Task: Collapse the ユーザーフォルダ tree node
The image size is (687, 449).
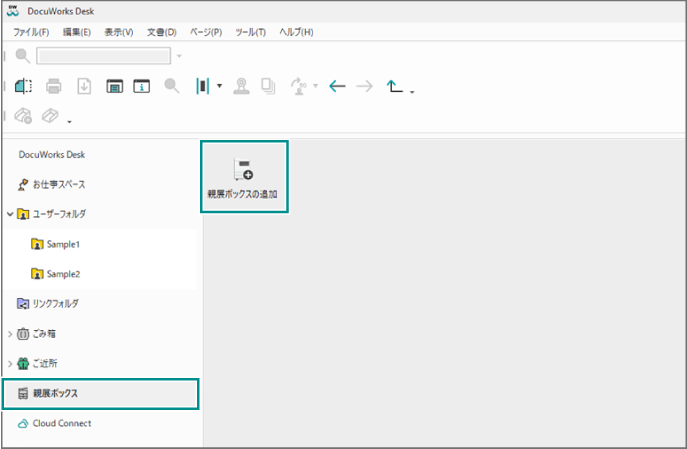Action: click(10, 213)
